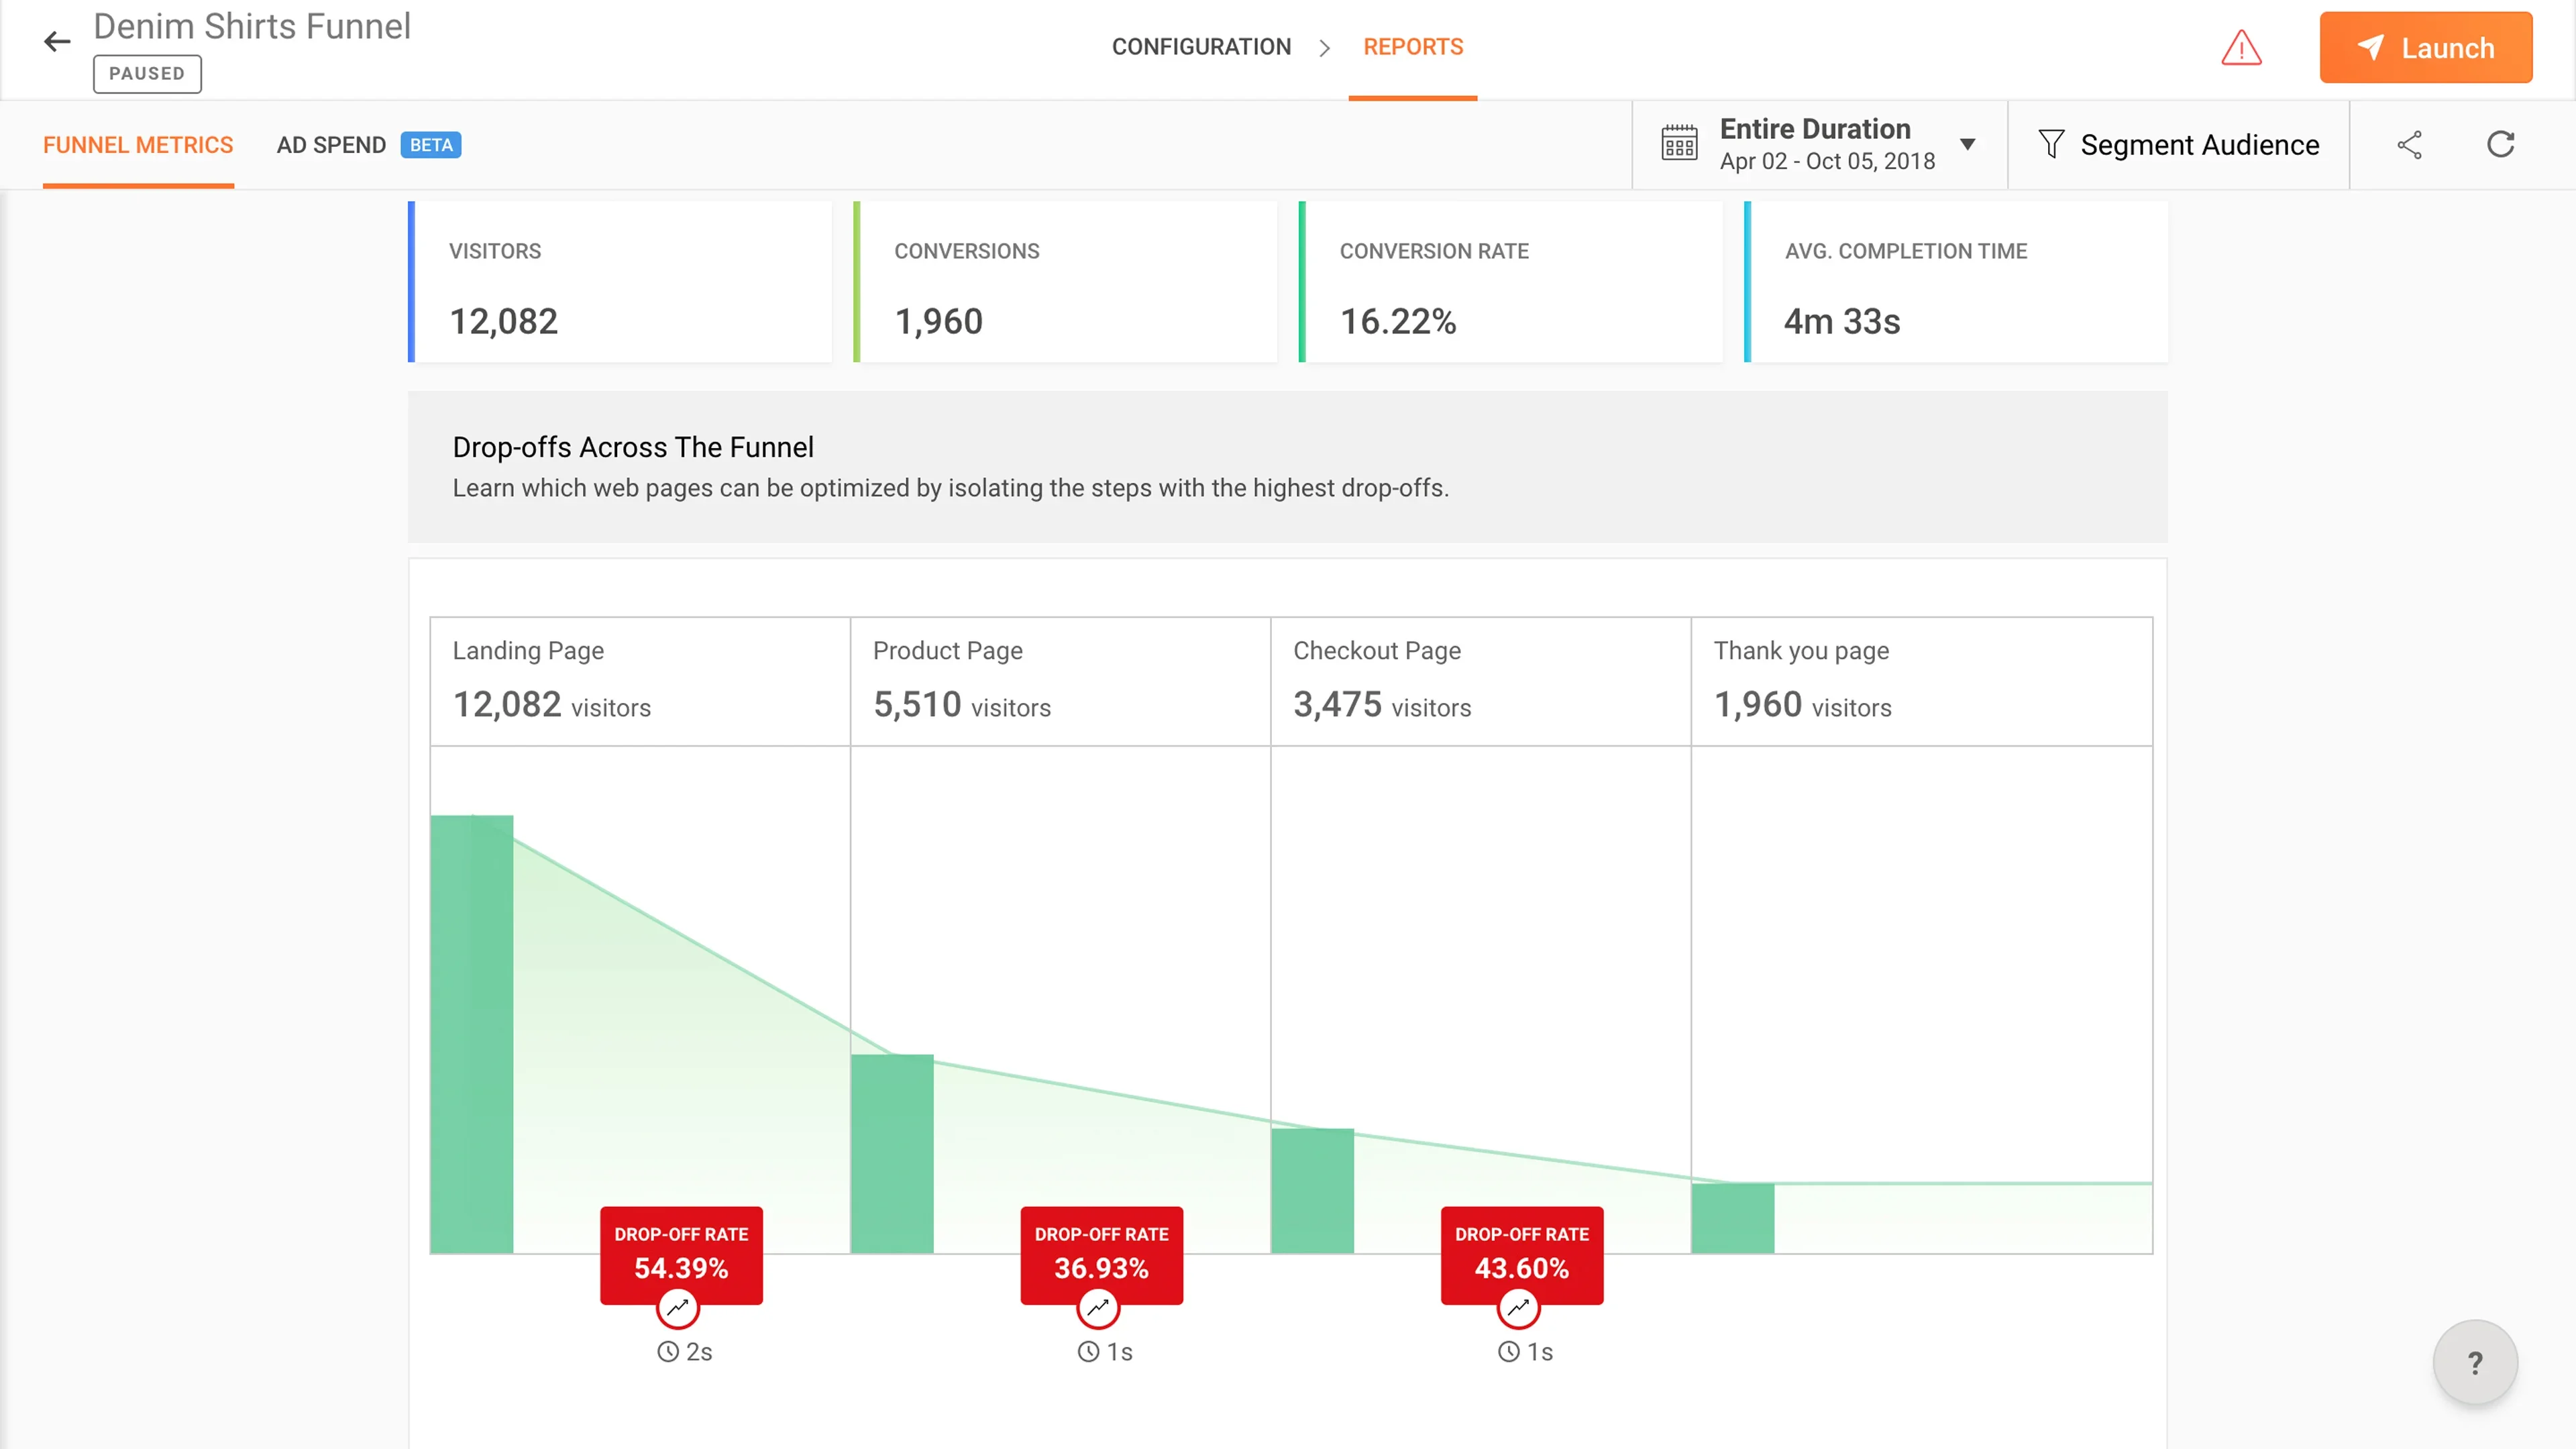
Task: Click the back arrow icon
Action: click(57, 42)
